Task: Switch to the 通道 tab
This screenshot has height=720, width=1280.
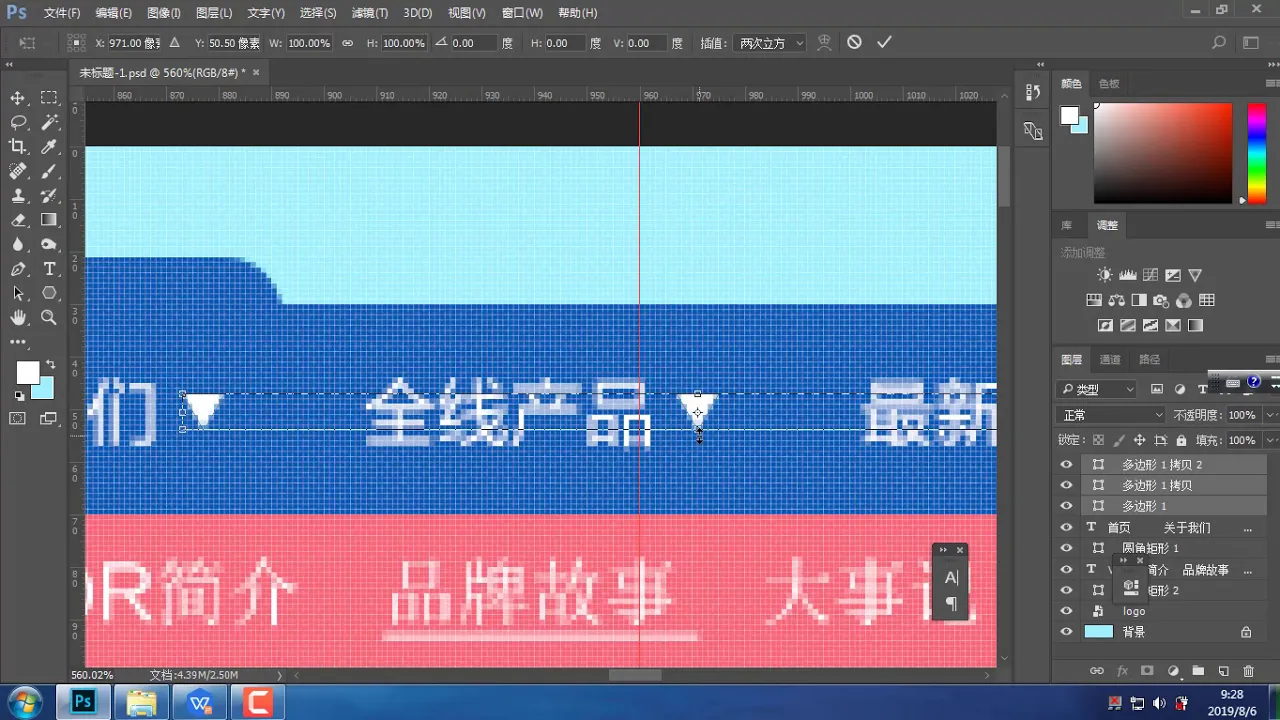Action: click(1110, 360)
